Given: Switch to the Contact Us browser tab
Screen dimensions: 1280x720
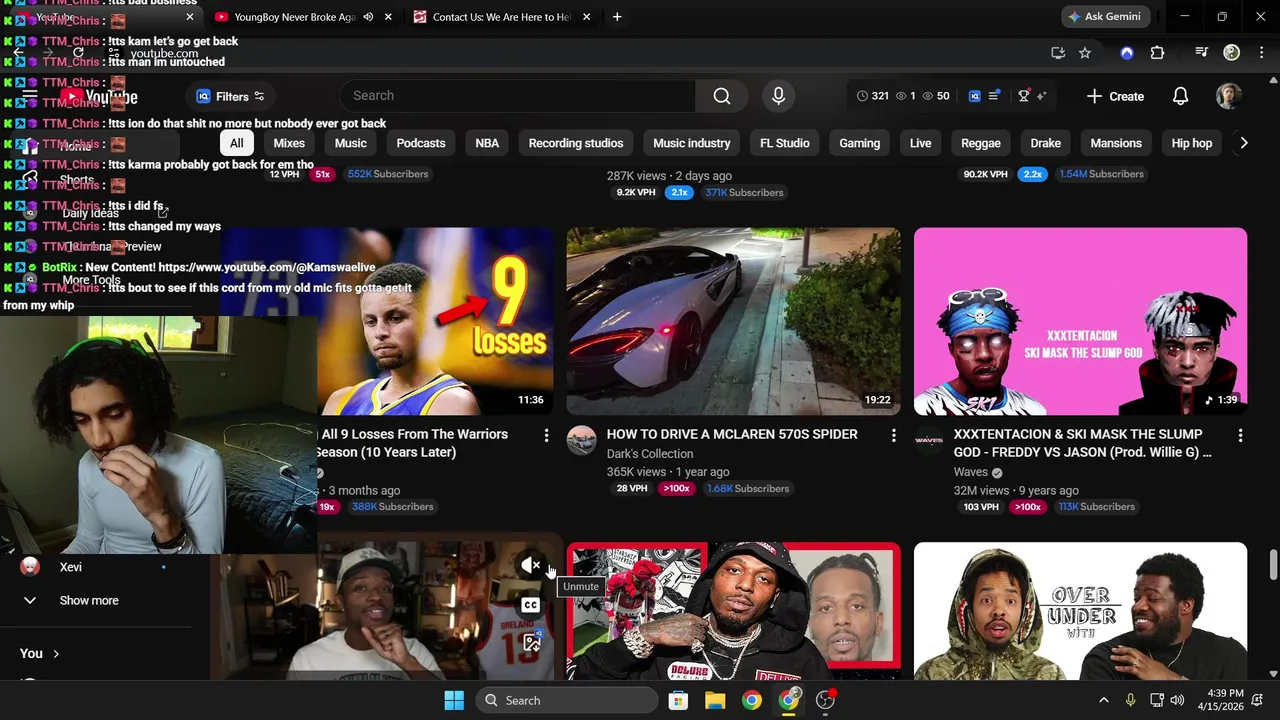Looking at the screenshot, I should point(502,17).
